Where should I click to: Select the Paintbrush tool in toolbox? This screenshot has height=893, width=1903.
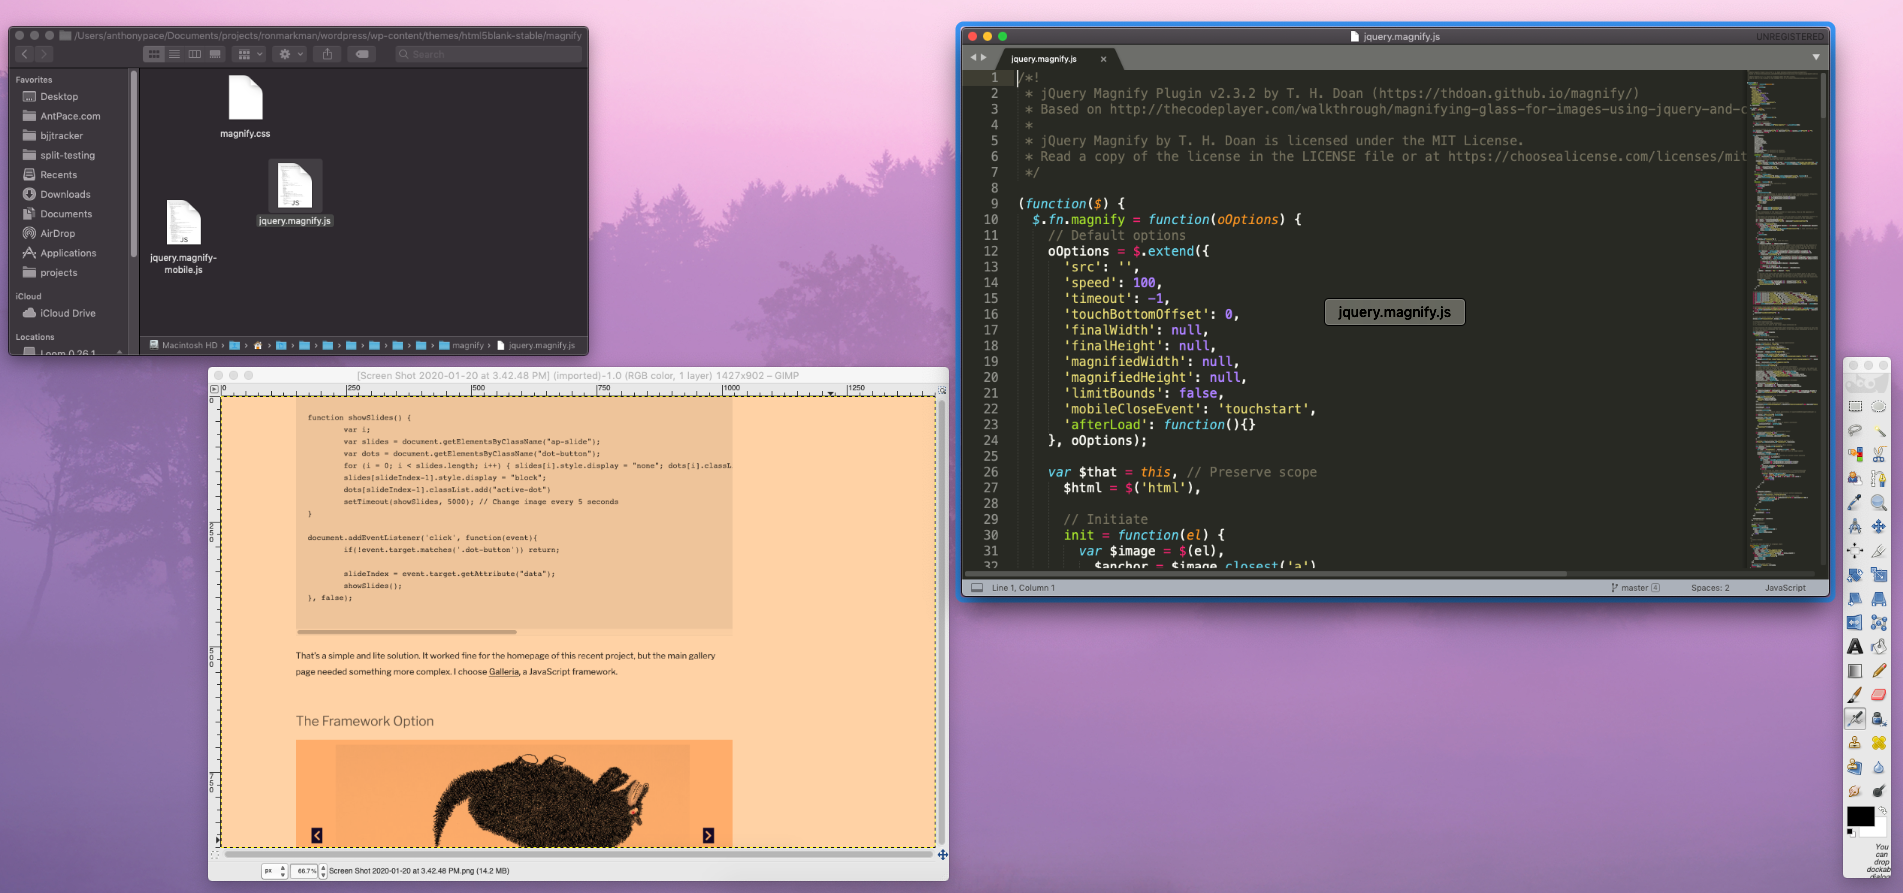(1855, 694)
